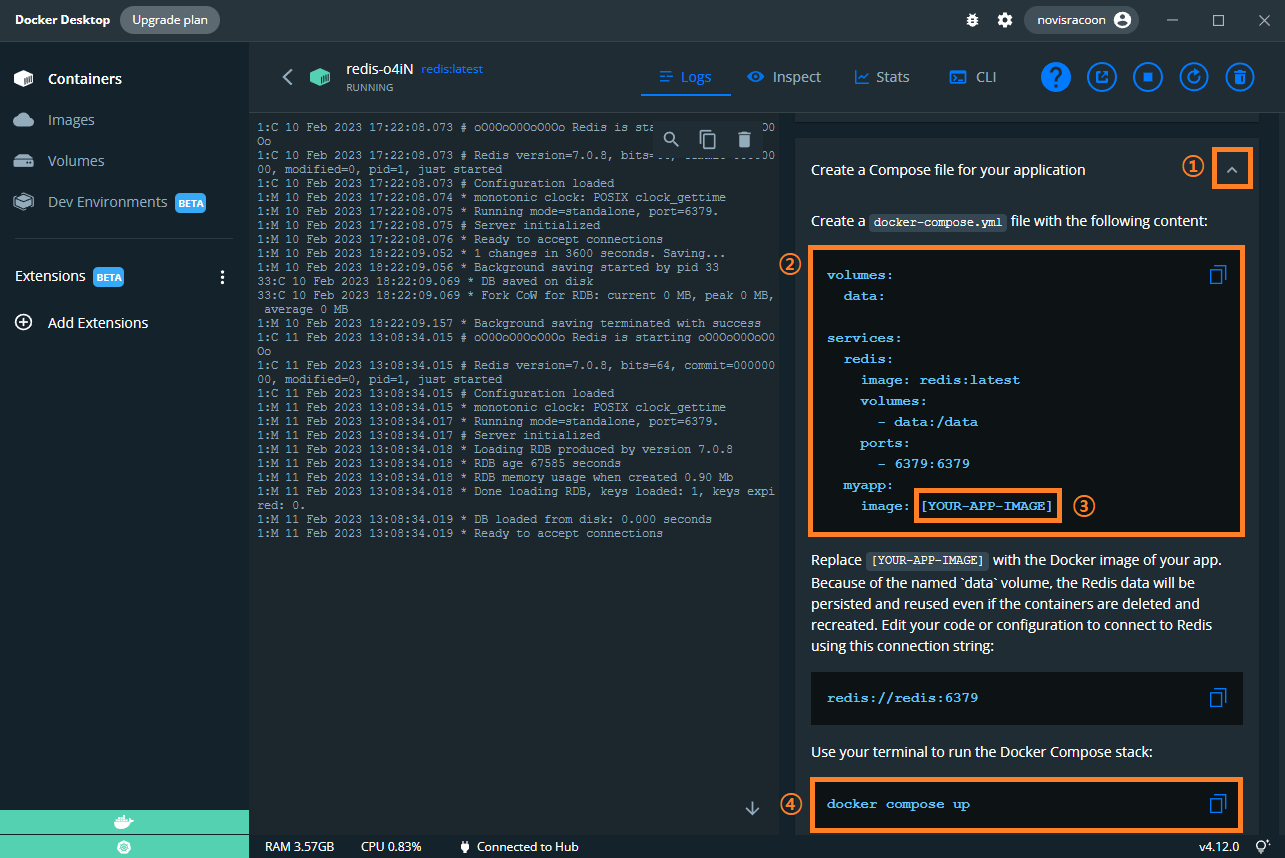Click the lightbulb feedback icon
Viewport: 1285px width, 858px height.
(1263, 847)
